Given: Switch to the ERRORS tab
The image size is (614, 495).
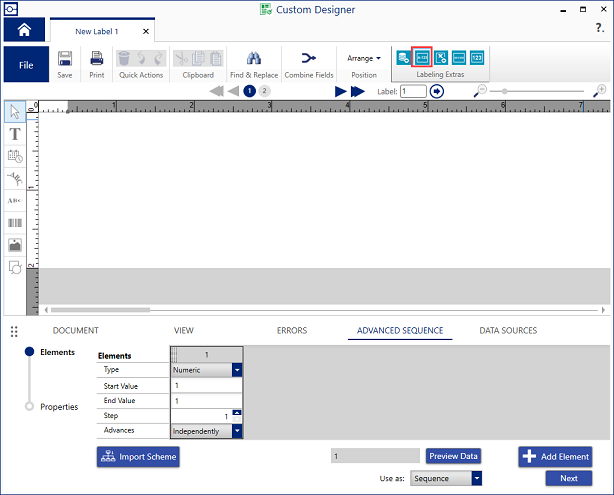Looking at the screenshot, I should pyautogui.click(x=292, y=331).
